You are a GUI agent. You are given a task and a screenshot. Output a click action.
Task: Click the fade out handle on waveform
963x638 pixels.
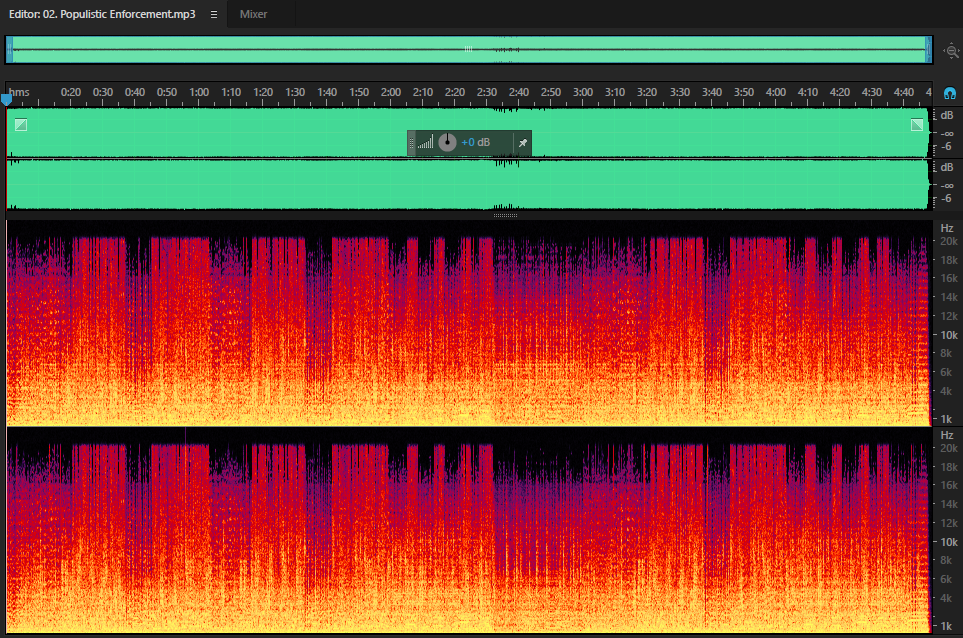(917, 125)
